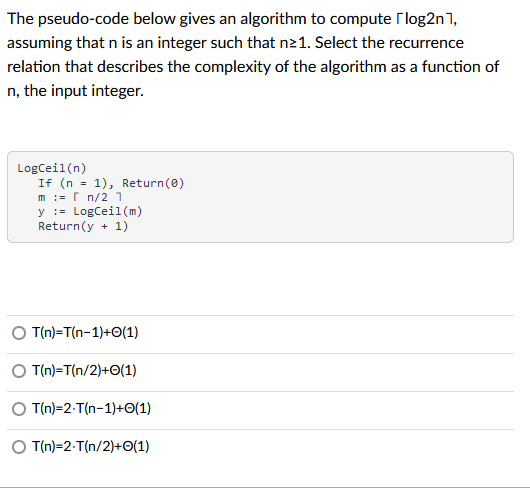Viewport: 530px width, 488px height.
Task: Mark the T(n)=2·T(n/2)+Θ(1) radio button
Action: tap(19, 447)
